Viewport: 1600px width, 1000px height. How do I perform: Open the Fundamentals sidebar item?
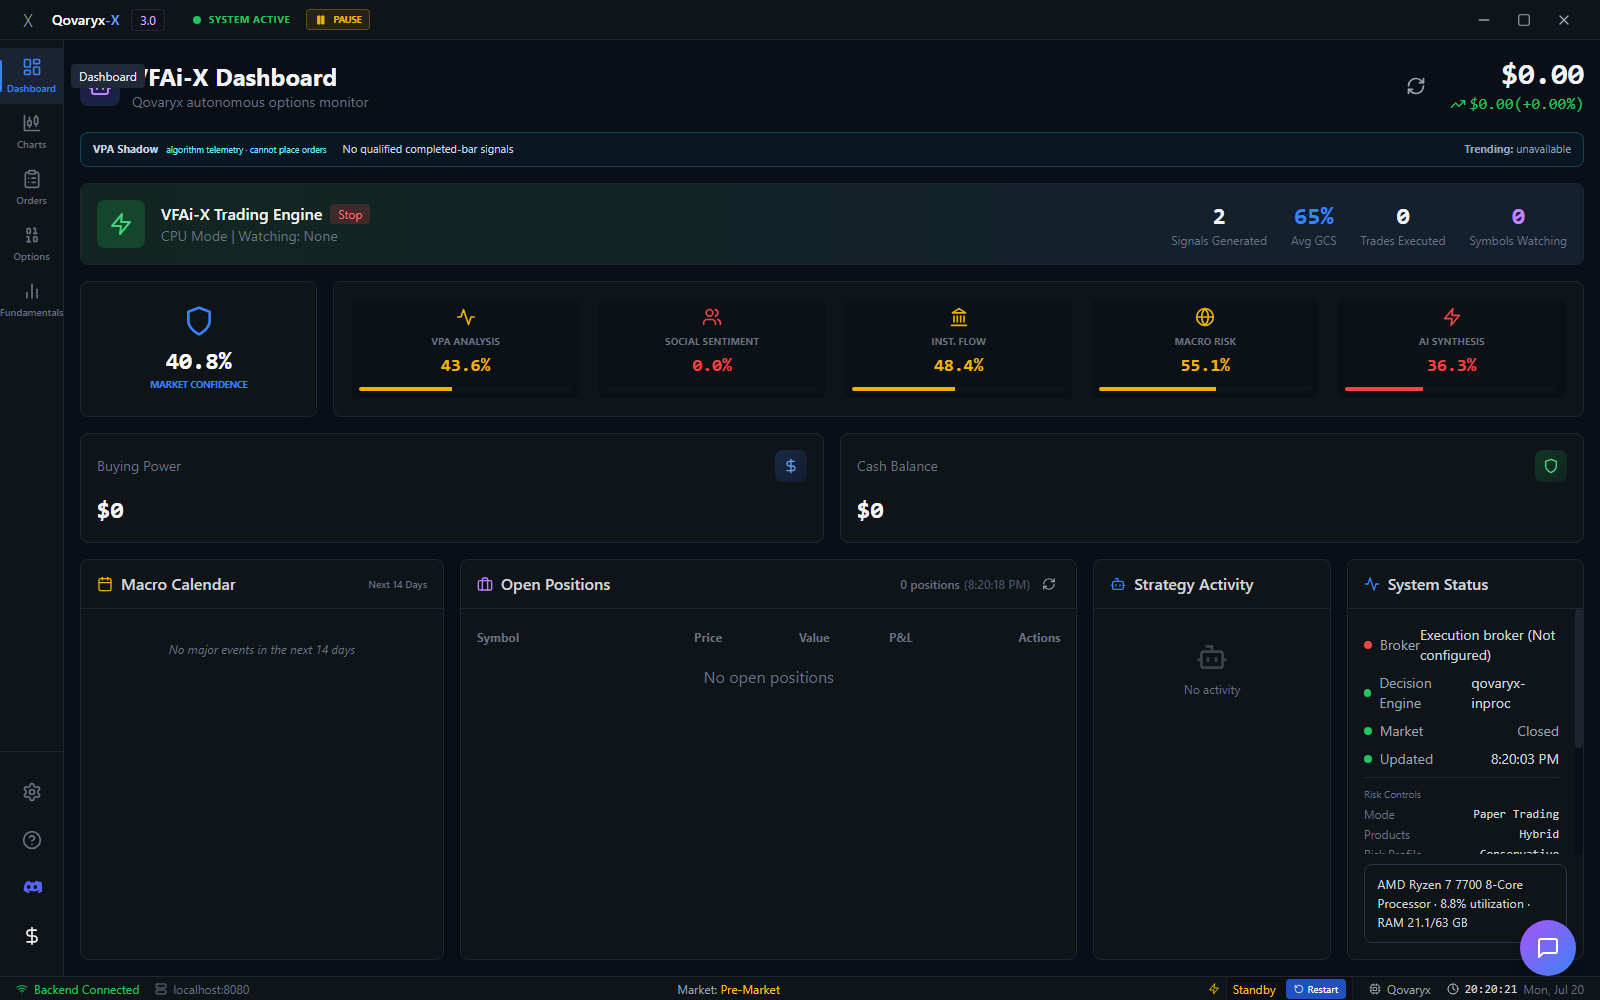coord(31,300)
